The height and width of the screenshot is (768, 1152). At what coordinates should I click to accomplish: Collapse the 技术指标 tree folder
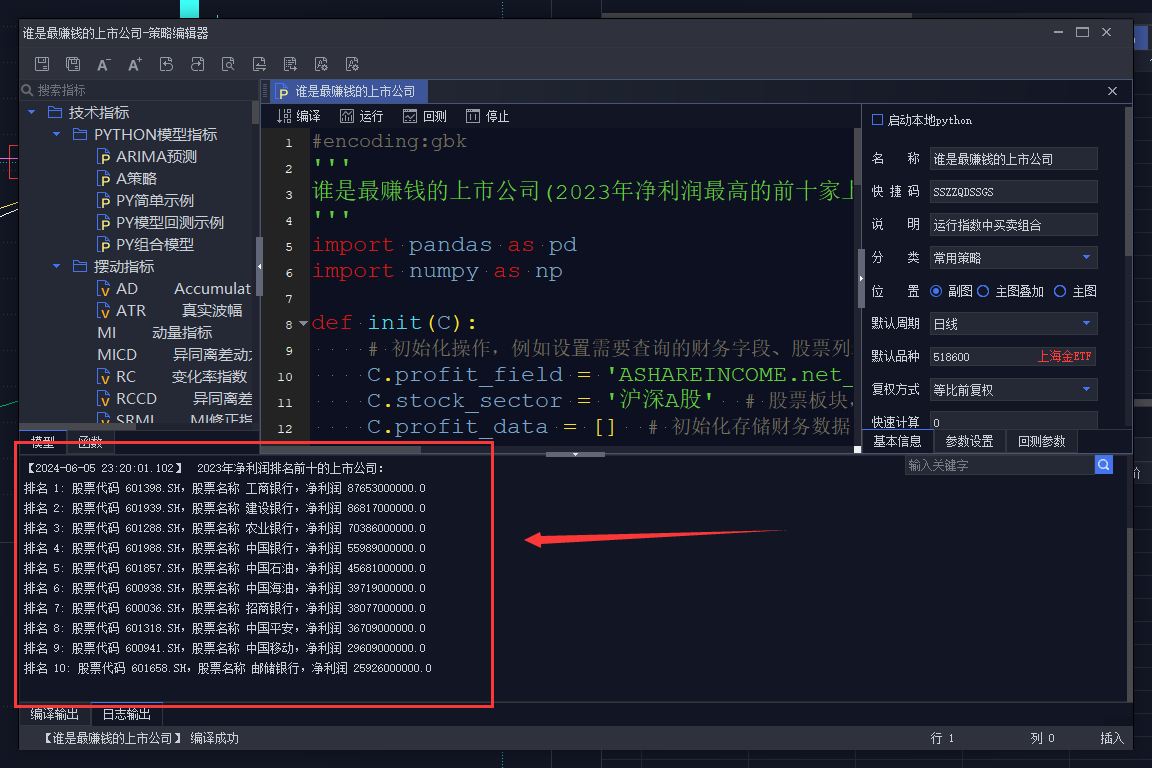(32, 112)
